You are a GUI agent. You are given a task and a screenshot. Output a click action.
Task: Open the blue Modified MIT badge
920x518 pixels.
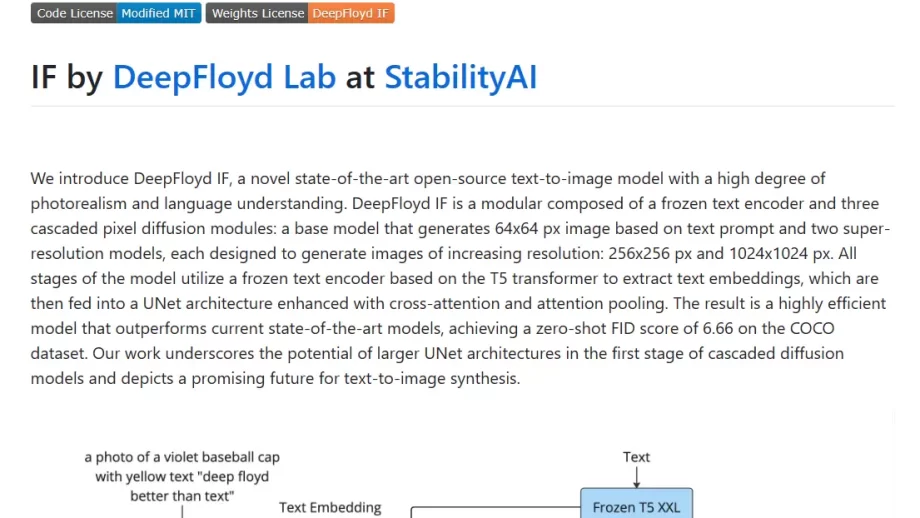pos(158,13)
